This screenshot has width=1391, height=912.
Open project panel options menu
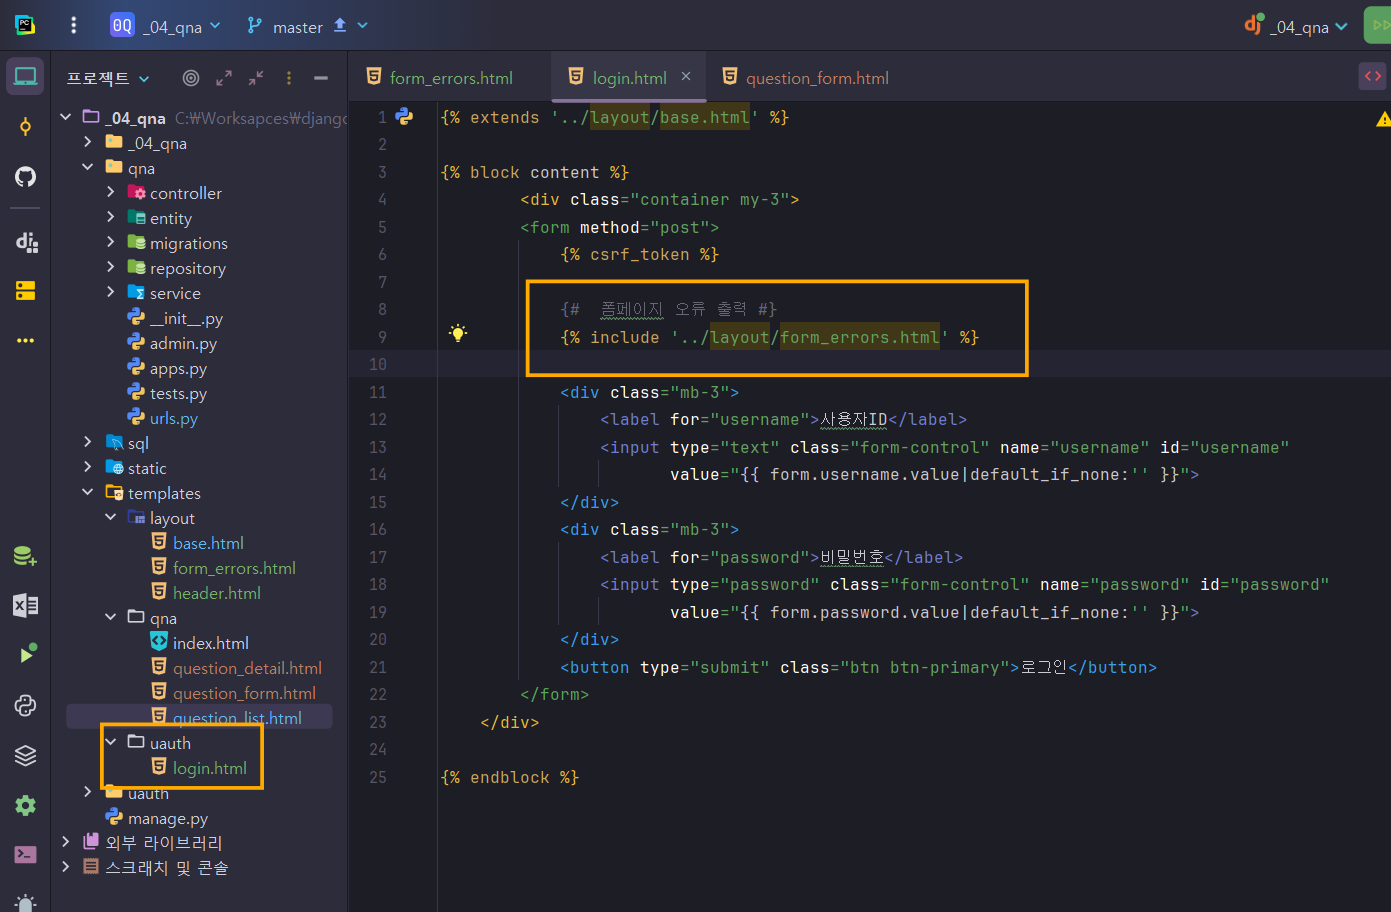289,78
